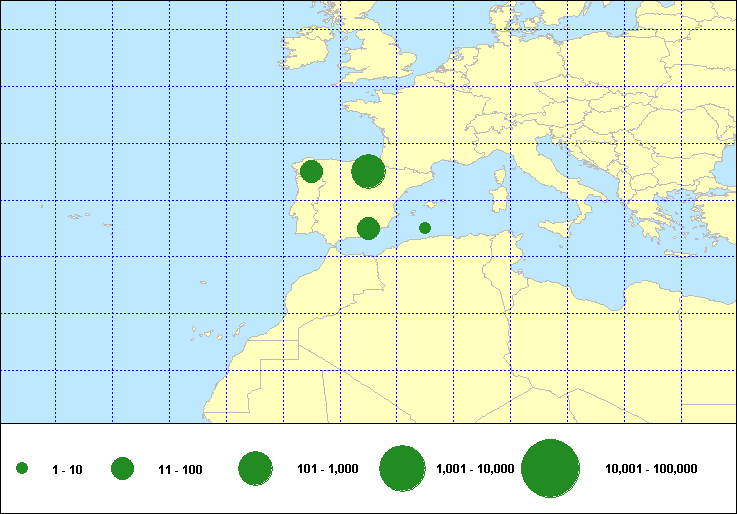This screenshot has height=514, width=737.
Task: Select the "10,001 - 100,000" legend text
Action: [x=651, y=469]
